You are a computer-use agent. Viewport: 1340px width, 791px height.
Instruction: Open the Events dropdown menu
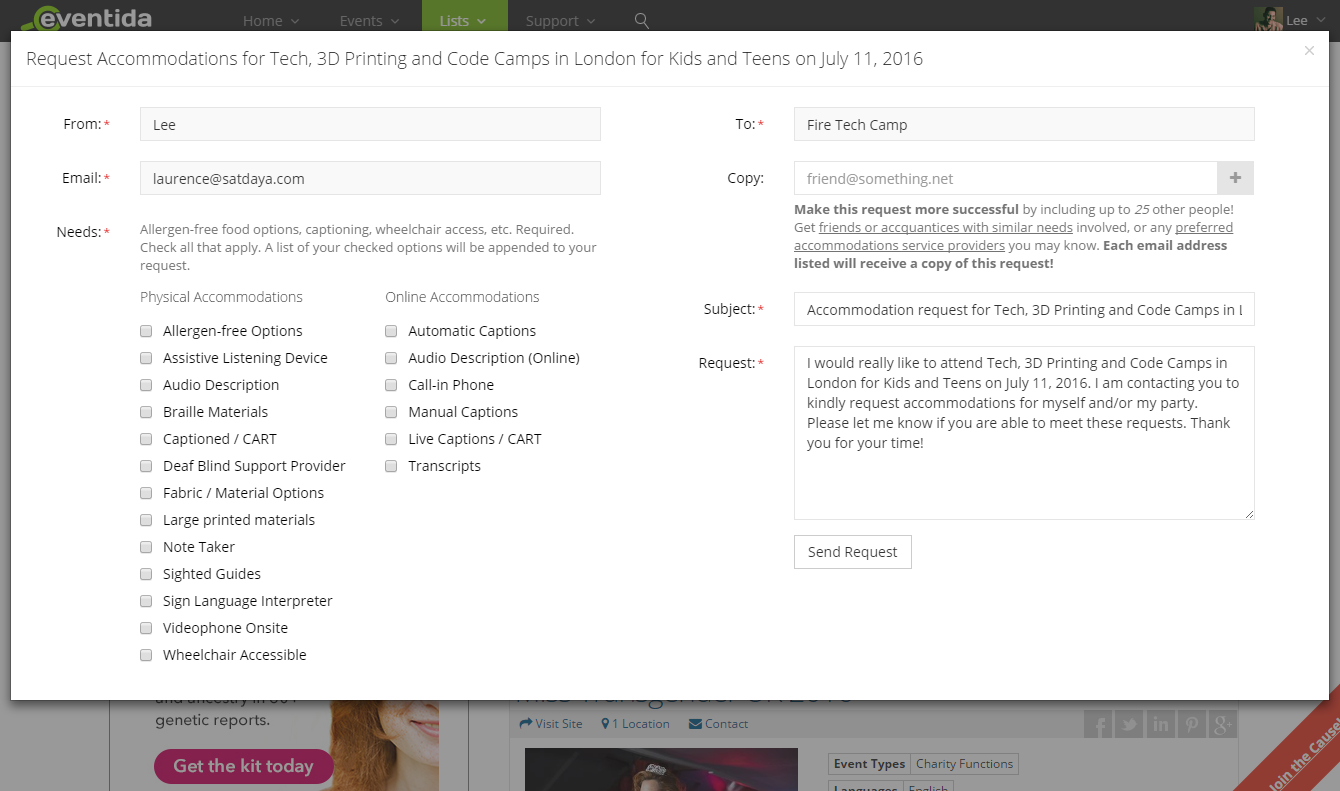[x=369, y=20]
